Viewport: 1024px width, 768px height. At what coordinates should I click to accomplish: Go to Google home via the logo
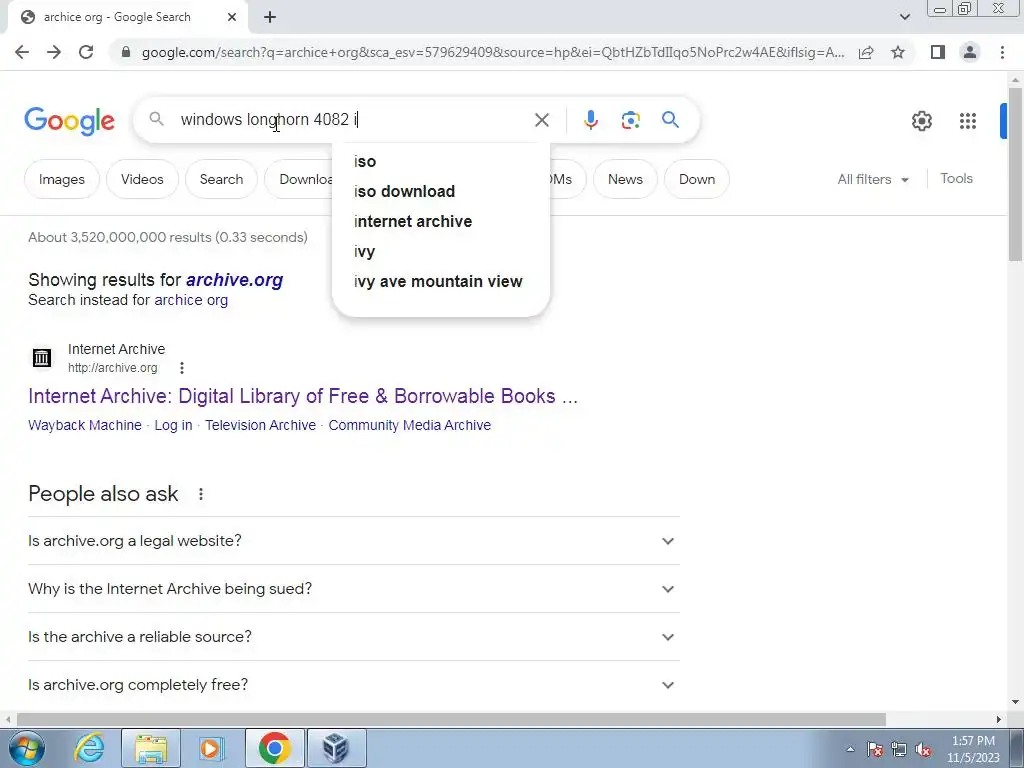(69, 121)
